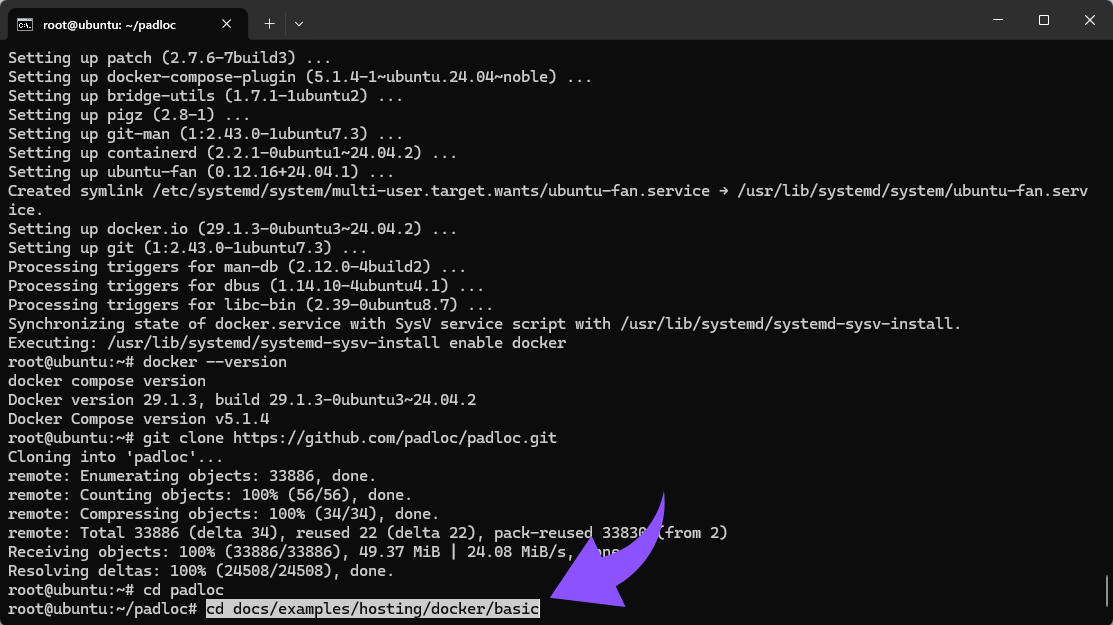Image resolution: width=1113 pixels, height=625 pixels.
Task: Maximize the terminal window
Action: pos(1043,20)
